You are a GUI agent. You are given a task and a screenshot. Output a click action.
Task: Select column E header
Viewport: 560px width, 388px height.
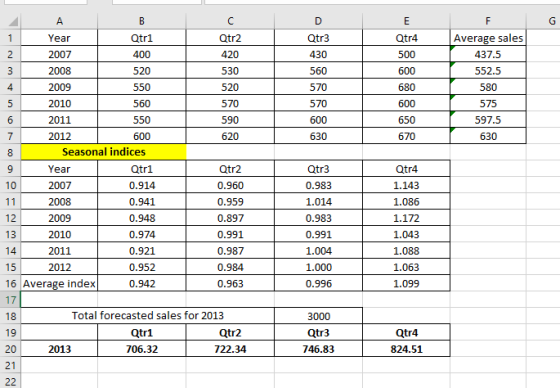406,21
